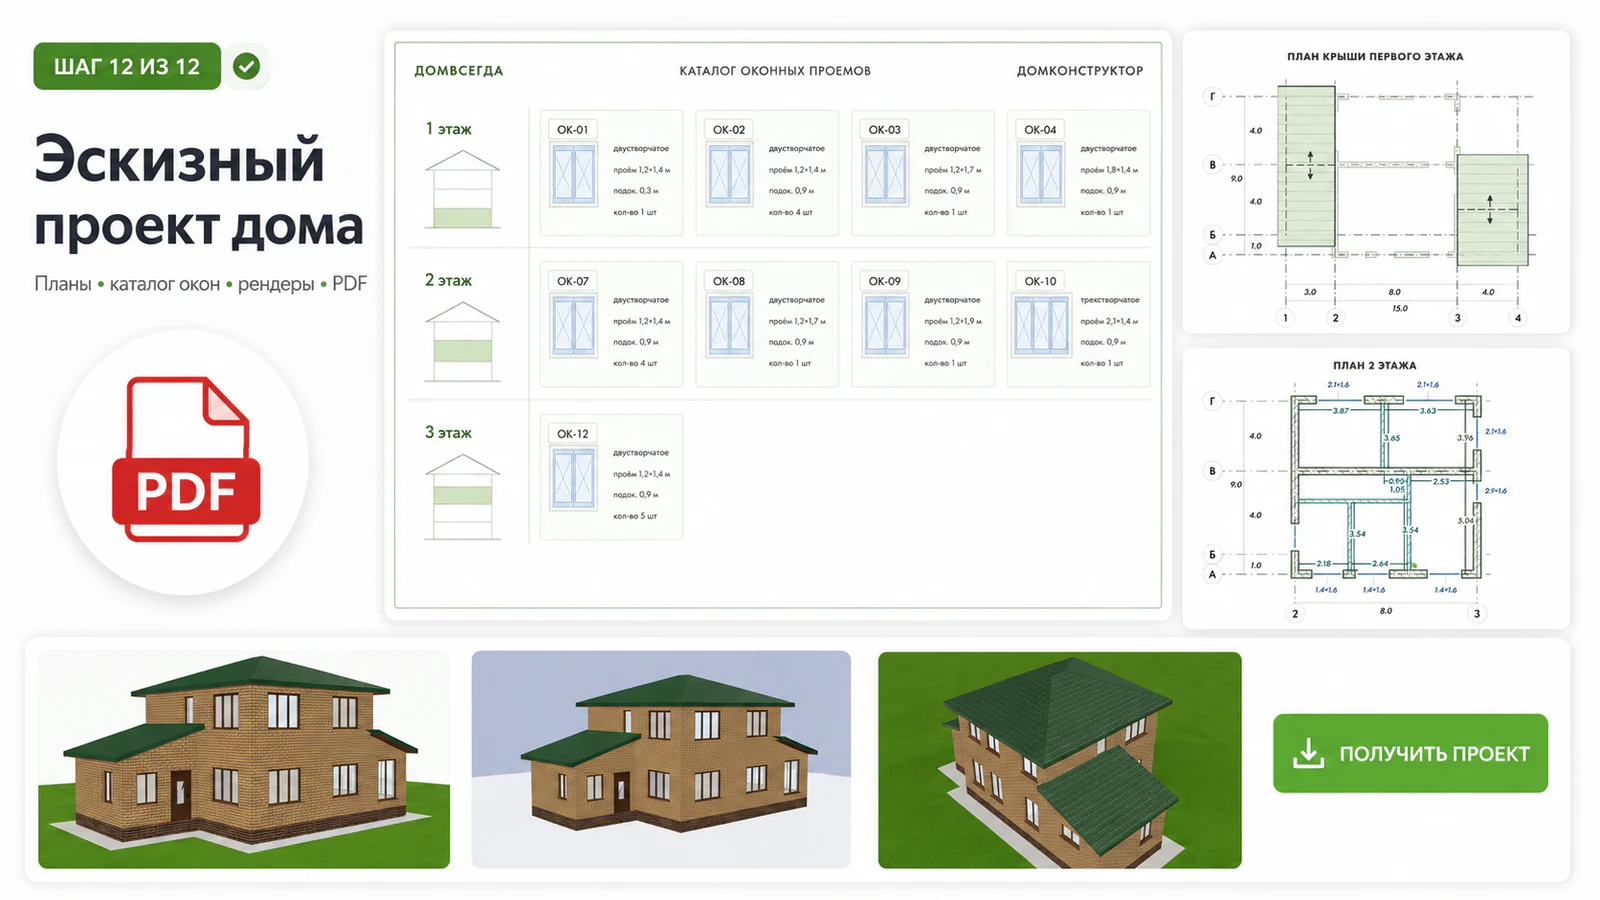The width and height of the screenshot is (1600, 900).
Task: Click the OK-08 window card
Action: click(x=767, y=324)
